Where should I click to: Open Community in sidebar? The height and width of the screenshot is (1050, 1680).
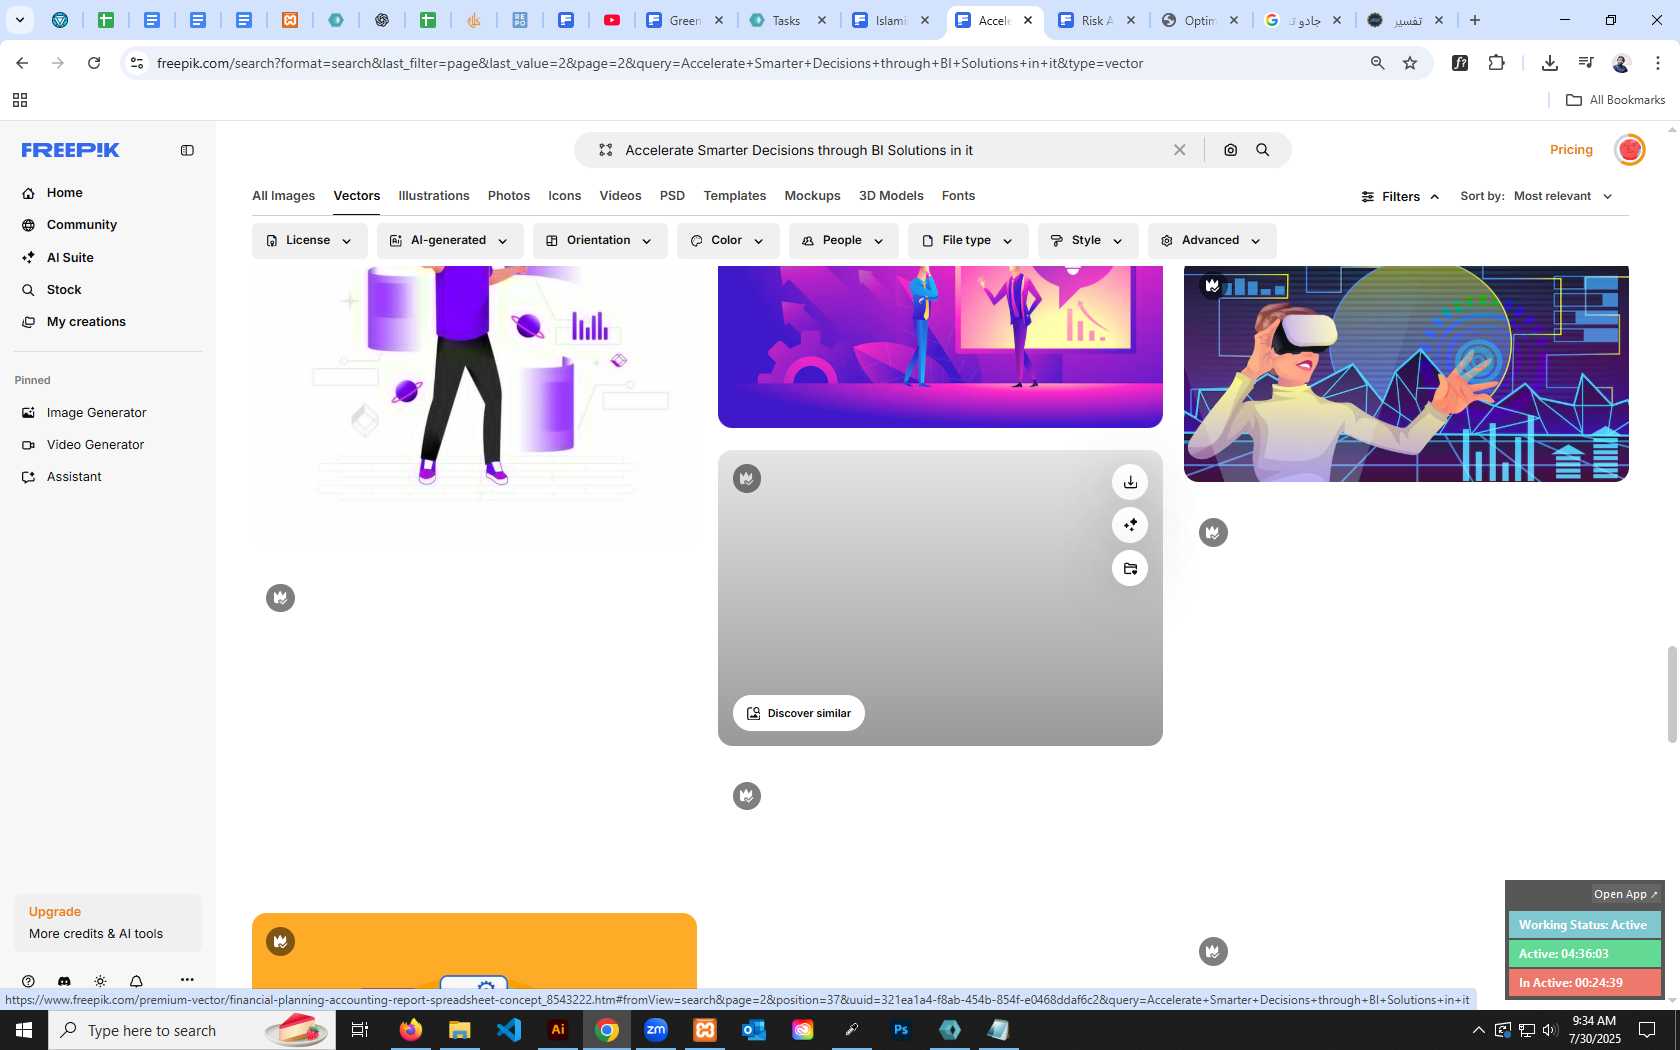82,225
